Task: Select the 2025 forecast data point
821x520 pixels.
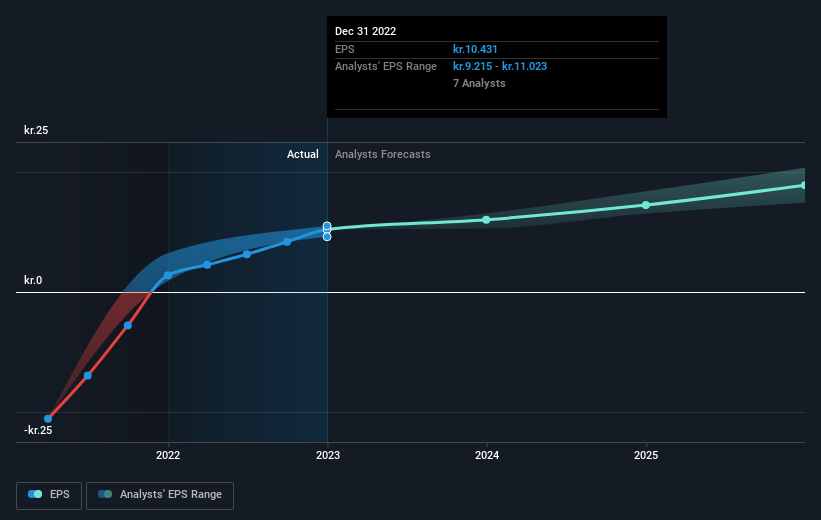Action: tap(646, 205)
